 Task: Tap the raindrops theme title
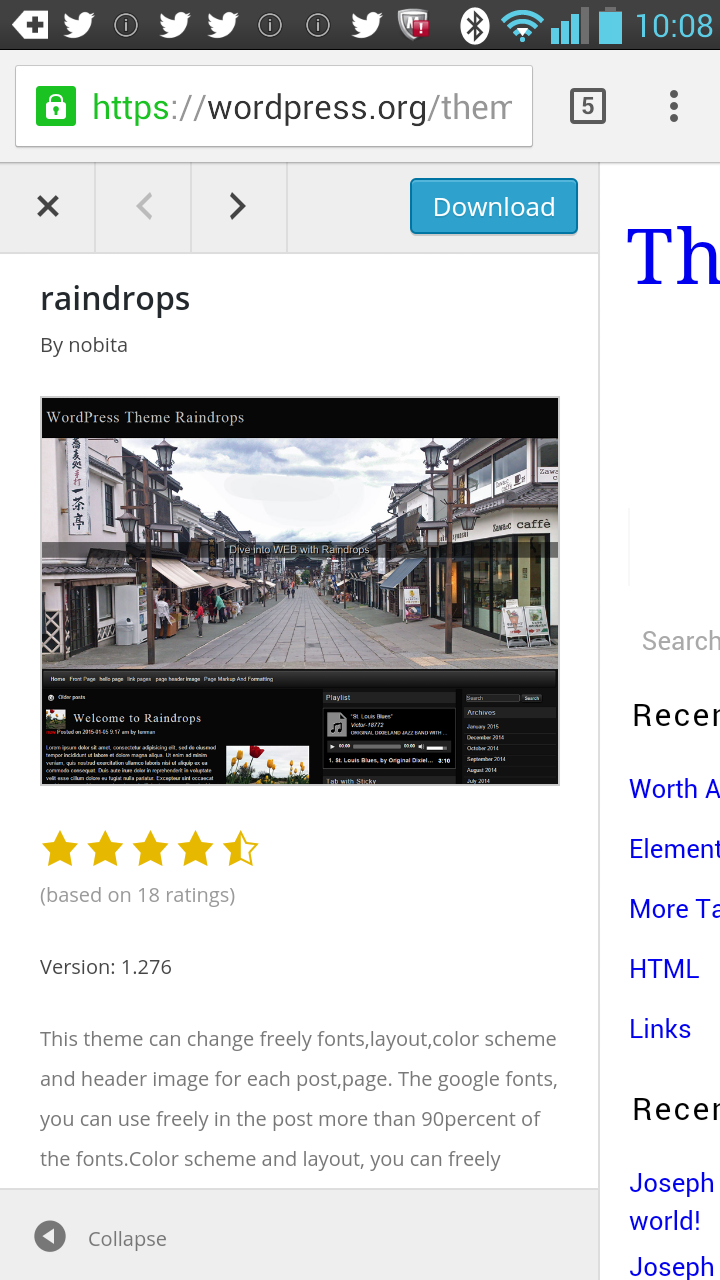pos(115,298)
